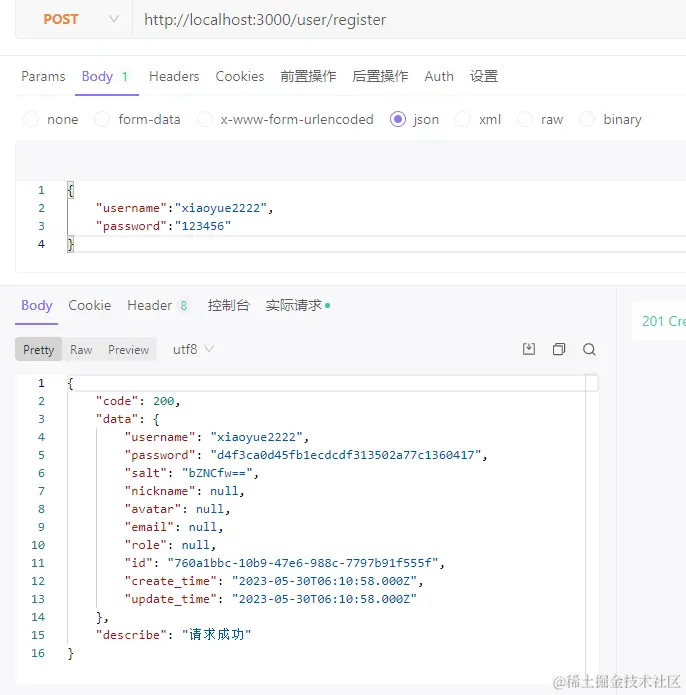Click the id UUID value in response
This screenshot has height=695, width=686.
click(303, 563)
